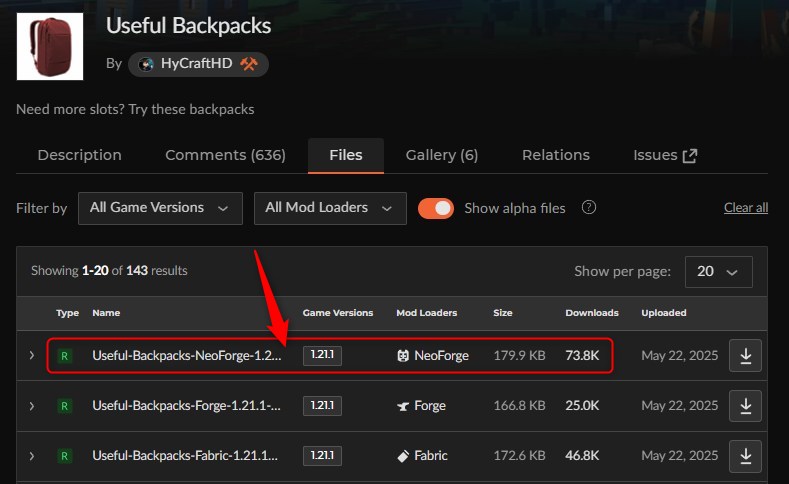Click the Useful Backpacks title
The height and width of the screenshot is (484, 789).
(189, 26)
